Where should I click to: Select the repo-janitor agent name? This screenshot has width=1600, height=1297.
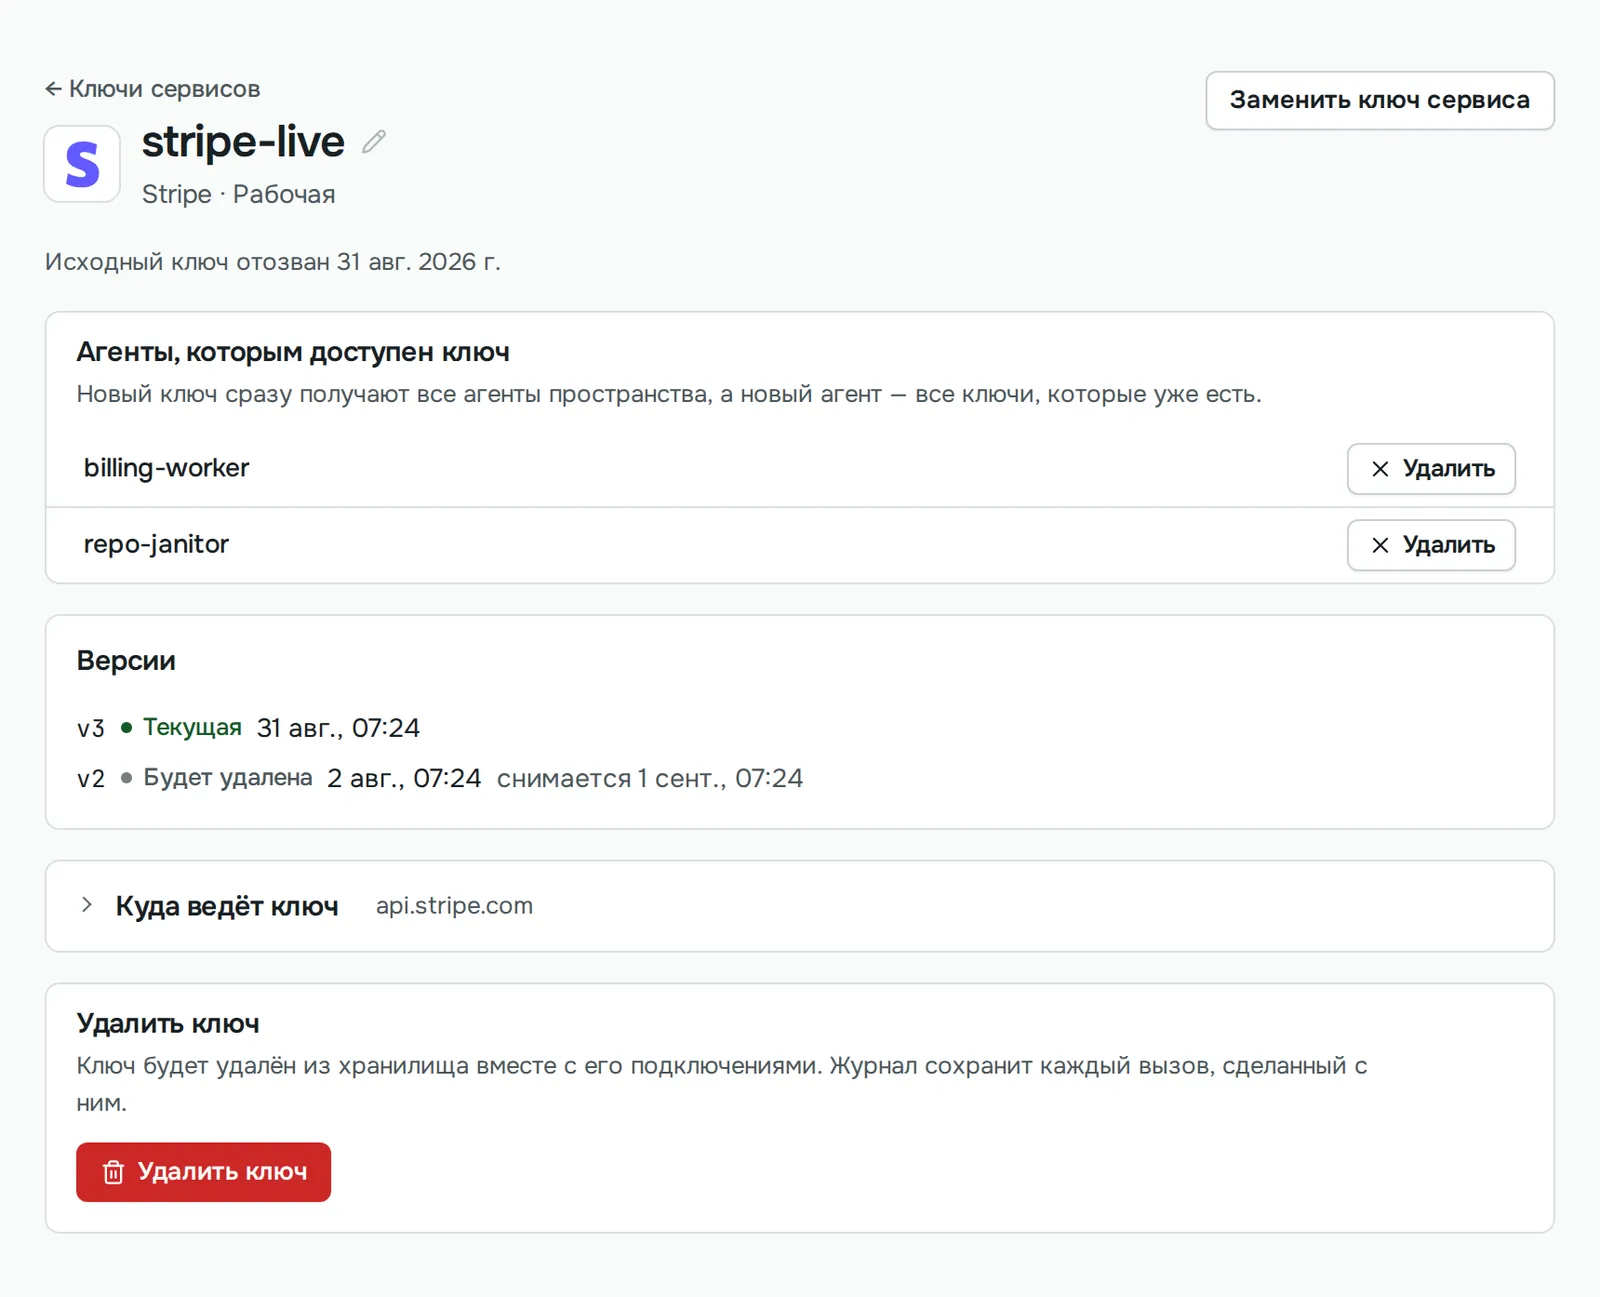point(156,544)
